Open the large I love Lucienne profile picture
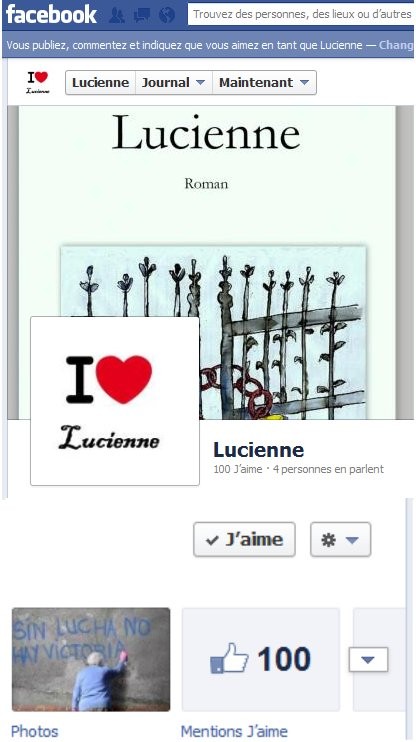This screenshot has width=416, height=742. click(115, 401)
